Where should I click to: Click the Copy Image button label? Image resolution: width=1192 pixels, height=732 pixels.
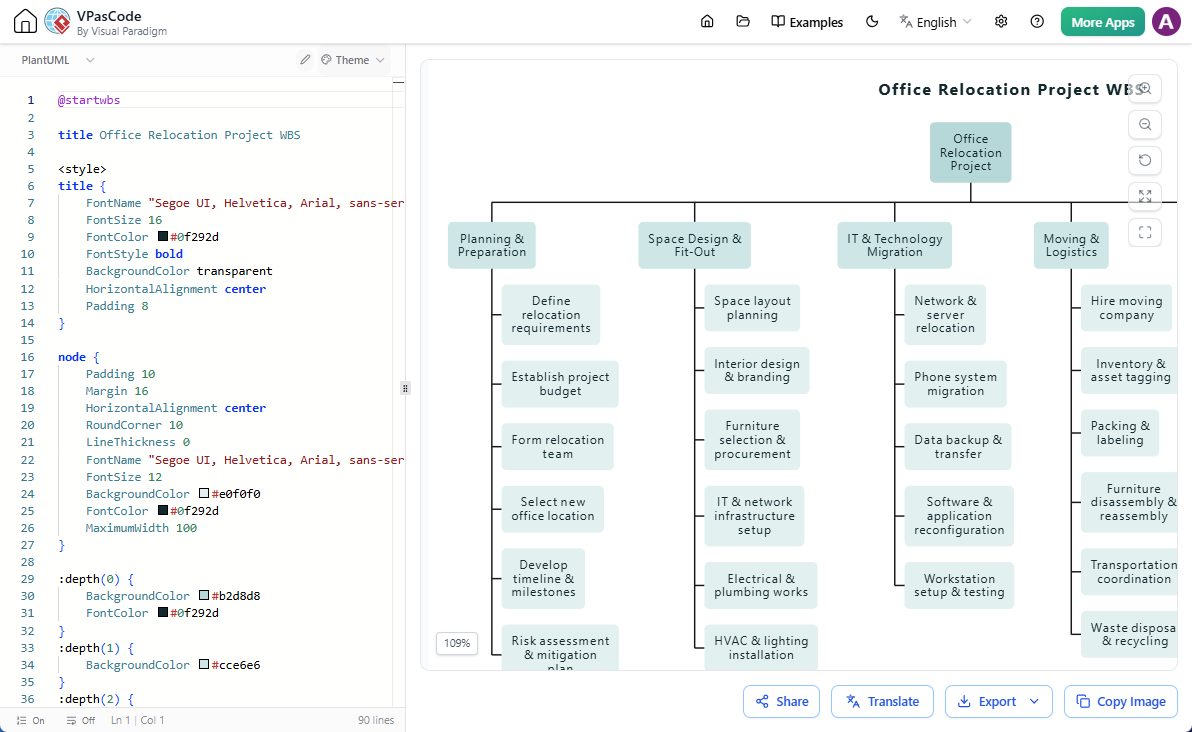[1131, 702]
